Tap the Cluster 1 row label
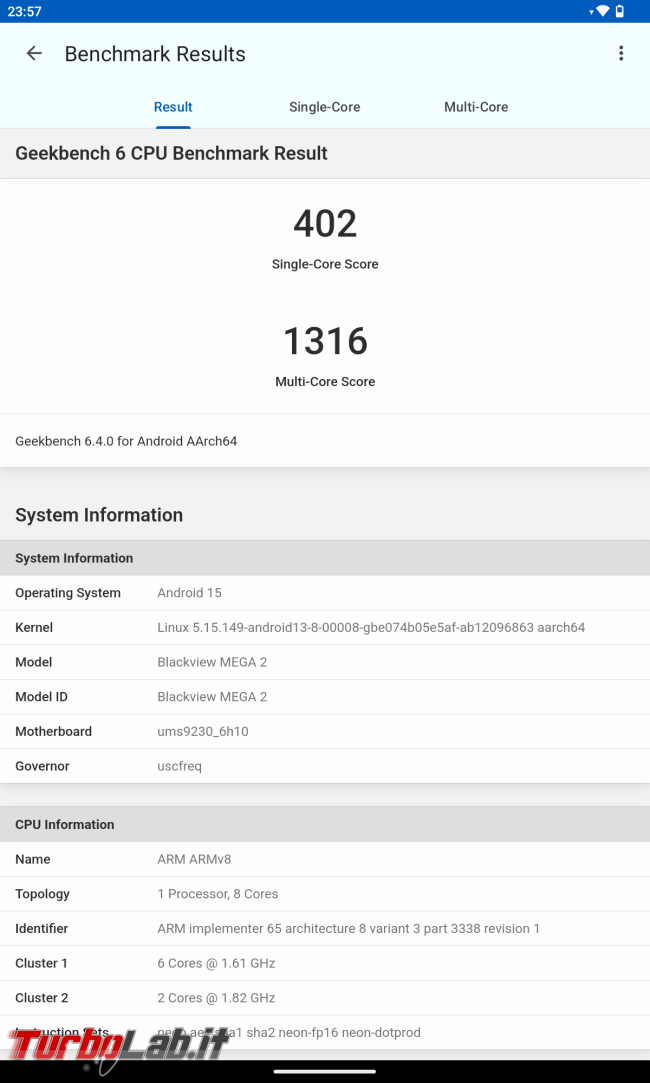The width and height of the screenshot is (650, 1083). pyautogui.click(x=41, y=963)
